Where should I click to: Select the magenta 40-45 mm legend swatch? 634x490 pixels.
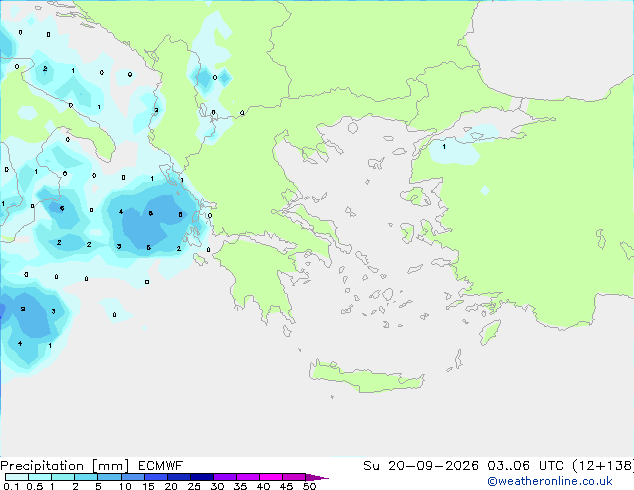271,477
